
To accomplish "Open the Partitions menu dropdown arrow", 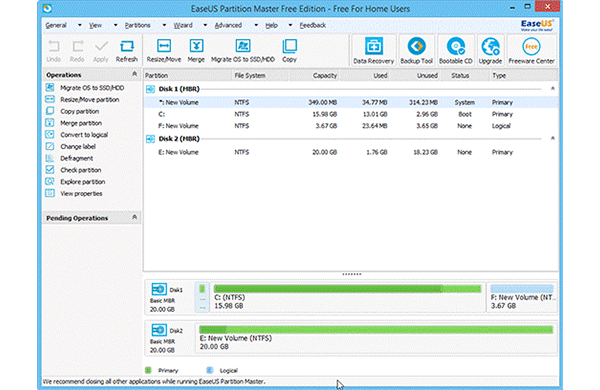I will pyautogui.click(x=164, y=25).
